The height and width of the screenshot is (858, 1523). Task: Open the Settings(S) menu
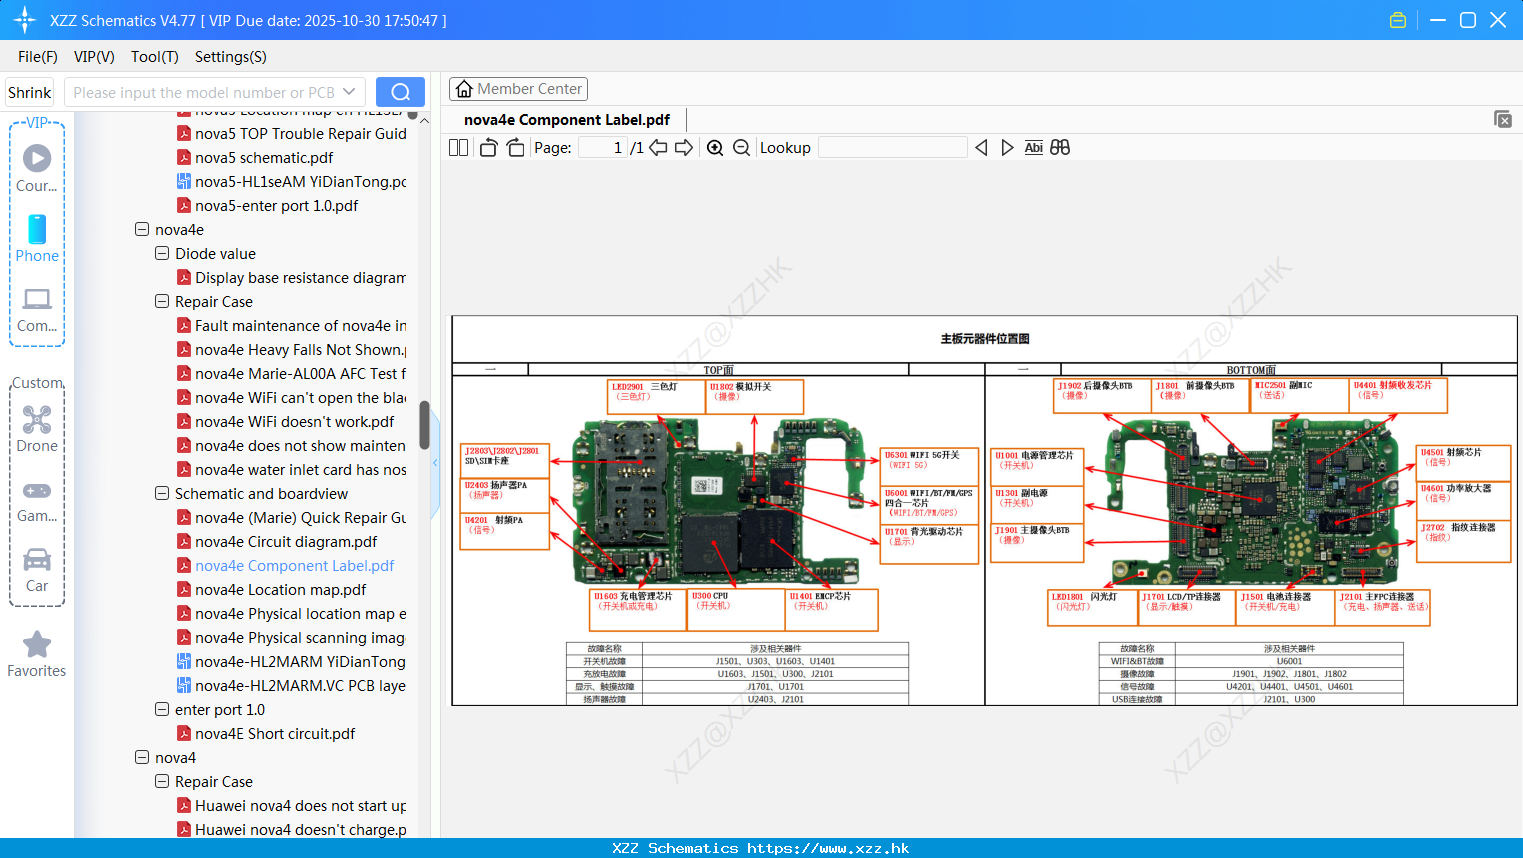231,57
